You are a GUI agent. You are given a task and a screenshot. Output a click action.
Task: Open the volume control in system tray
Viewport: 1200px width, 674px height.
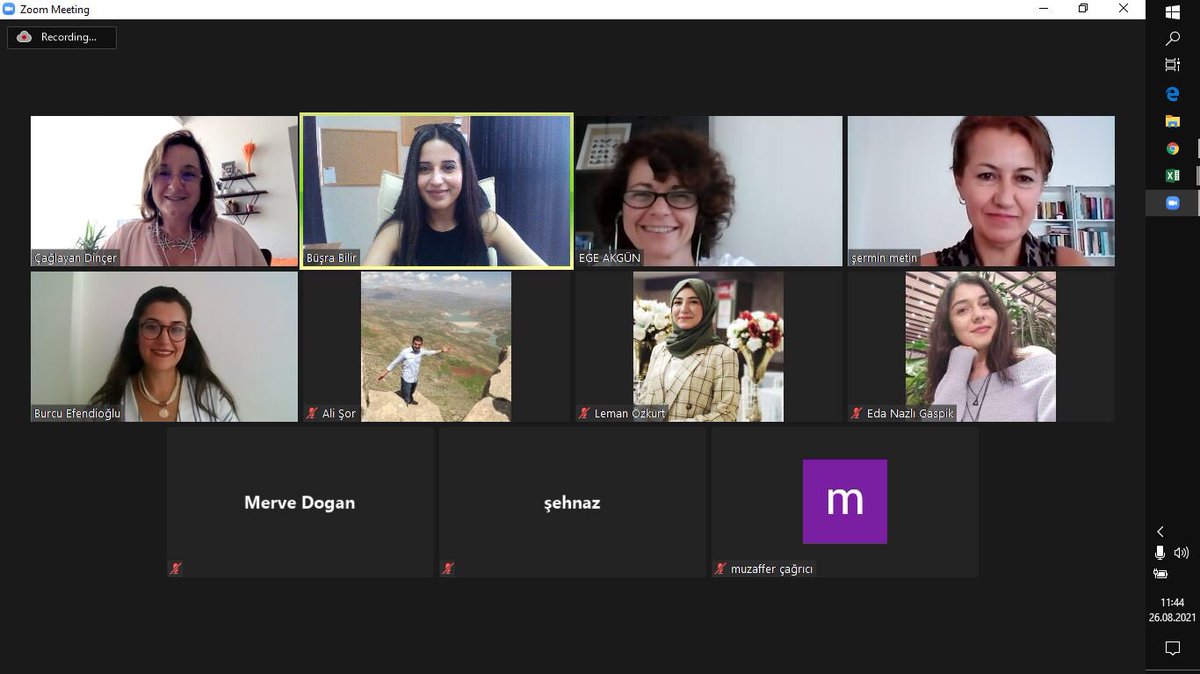(1181, 553)
